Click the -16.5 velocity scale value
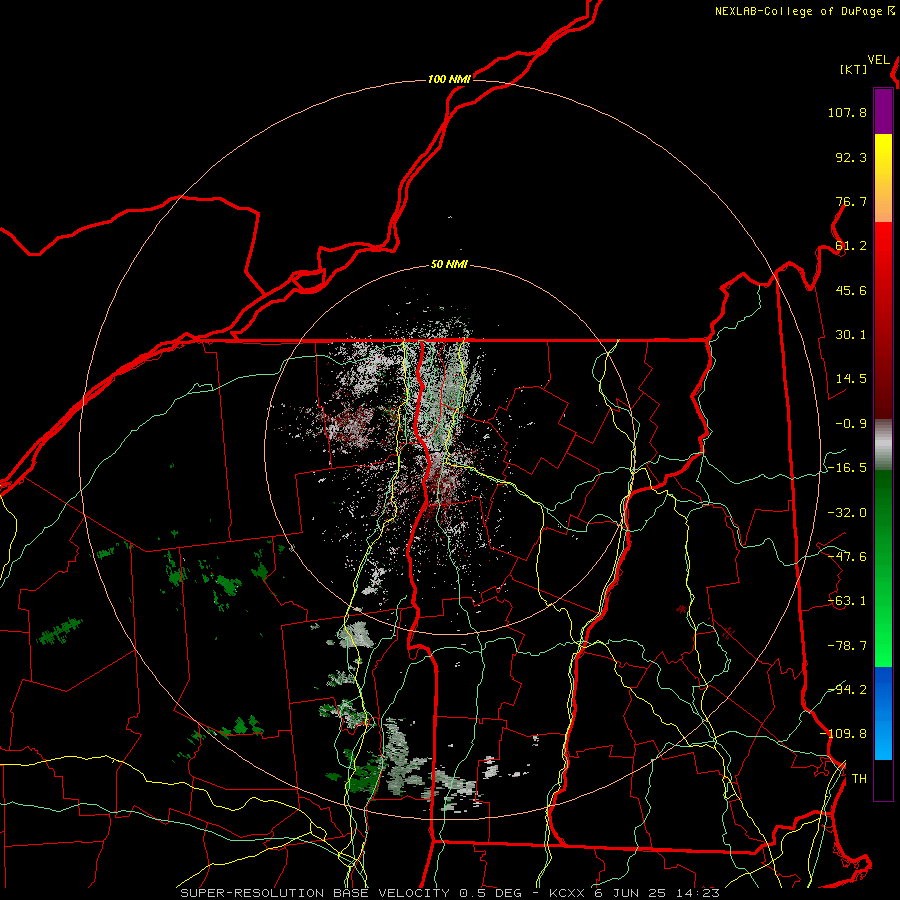Image resolution: width=900 pixels, height=900 pixels. point(847,468)
